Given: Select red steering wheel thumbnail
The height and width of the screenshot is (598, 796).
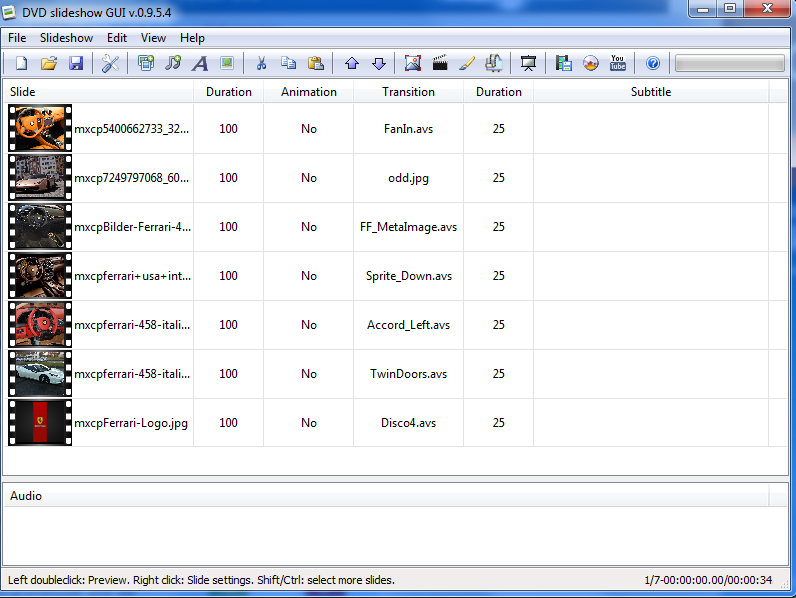Looking at the screenshot, I should pyautogui.click(x=40, y=324).
